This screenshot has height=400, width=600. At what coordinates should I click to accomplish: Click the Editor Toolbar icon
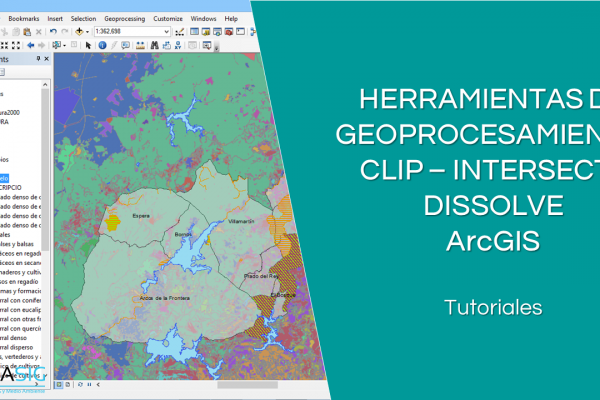point(180,31)
